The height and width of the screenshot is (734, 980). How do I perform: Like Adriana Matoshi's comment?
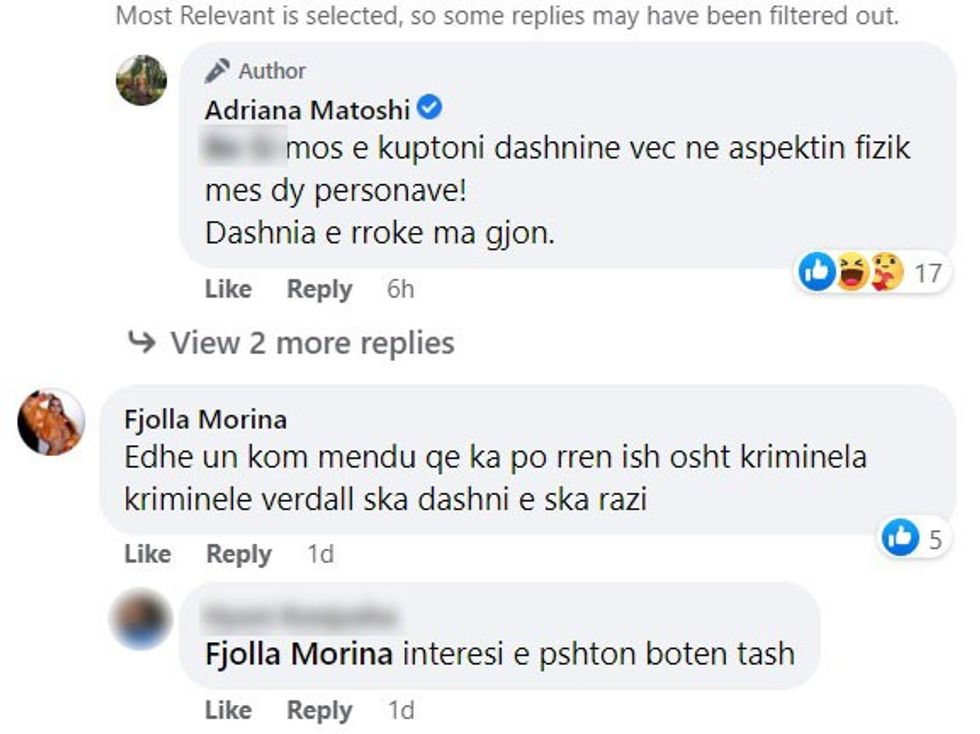coord(228,289)
